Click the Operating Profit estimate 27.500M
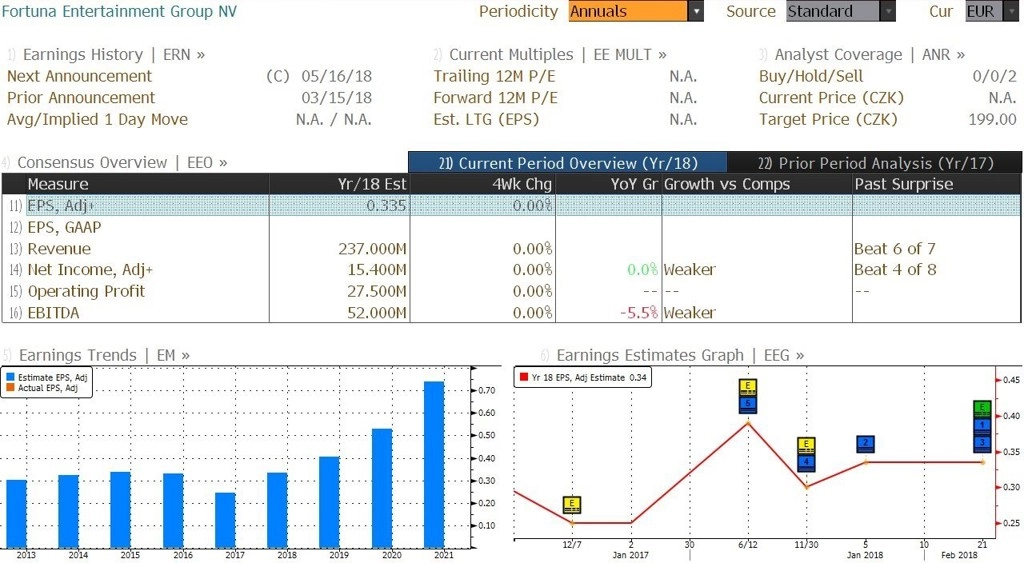The height and width of the screenshot is (563, 1024). tap(377, 291)
